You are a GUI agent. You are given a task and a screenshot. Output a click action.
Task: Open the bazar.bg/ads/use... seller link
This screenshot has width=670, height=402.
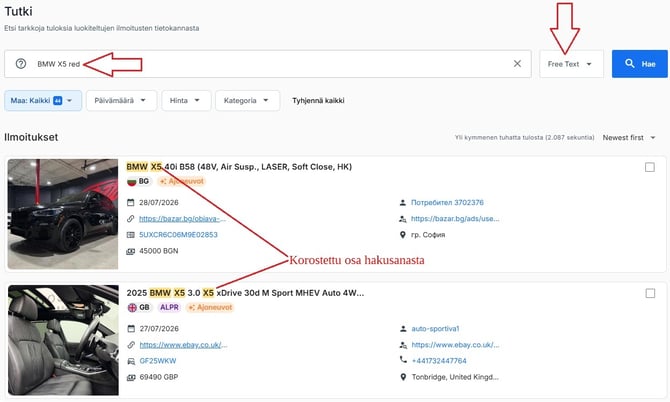click(x=455, y=219)
